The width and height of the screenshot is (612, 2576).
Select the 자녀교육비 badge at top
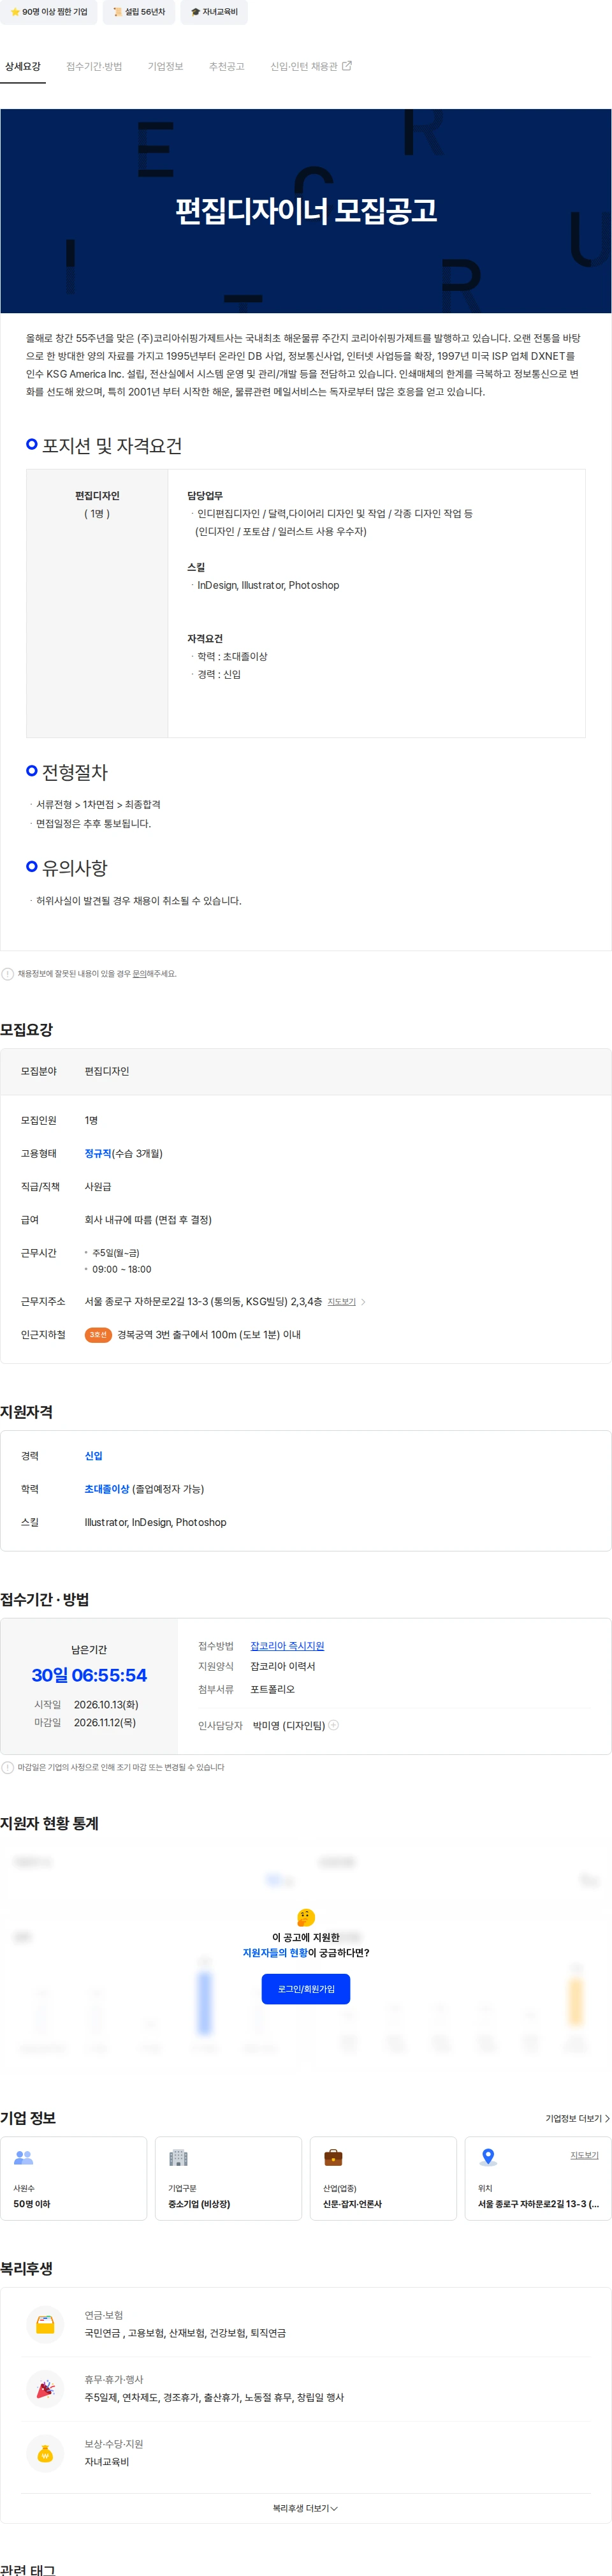[214, 12]
